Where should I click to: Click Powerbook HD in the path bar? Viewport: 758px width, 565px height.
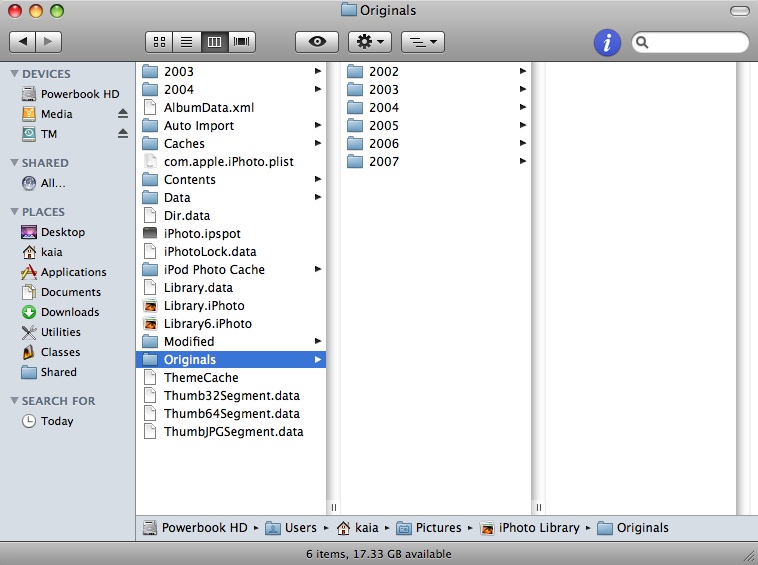click(x=195, y=528)
